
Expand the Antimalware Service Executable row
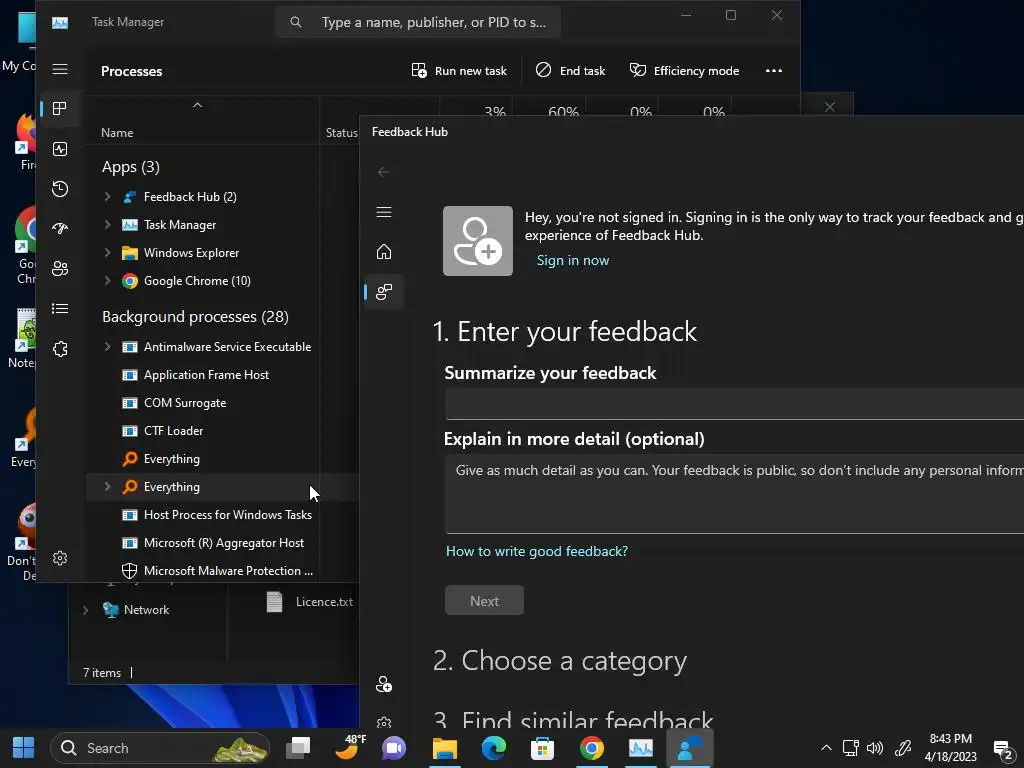pyautogui.click(x=107, y=347)
